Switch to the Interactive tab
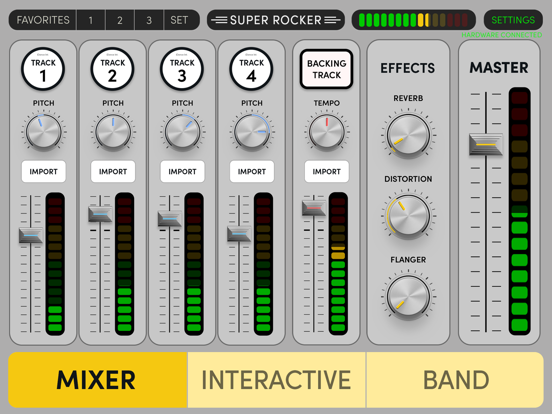Image resolution: width=552 pixels, height=414 pixels. (x=276, y=380)
